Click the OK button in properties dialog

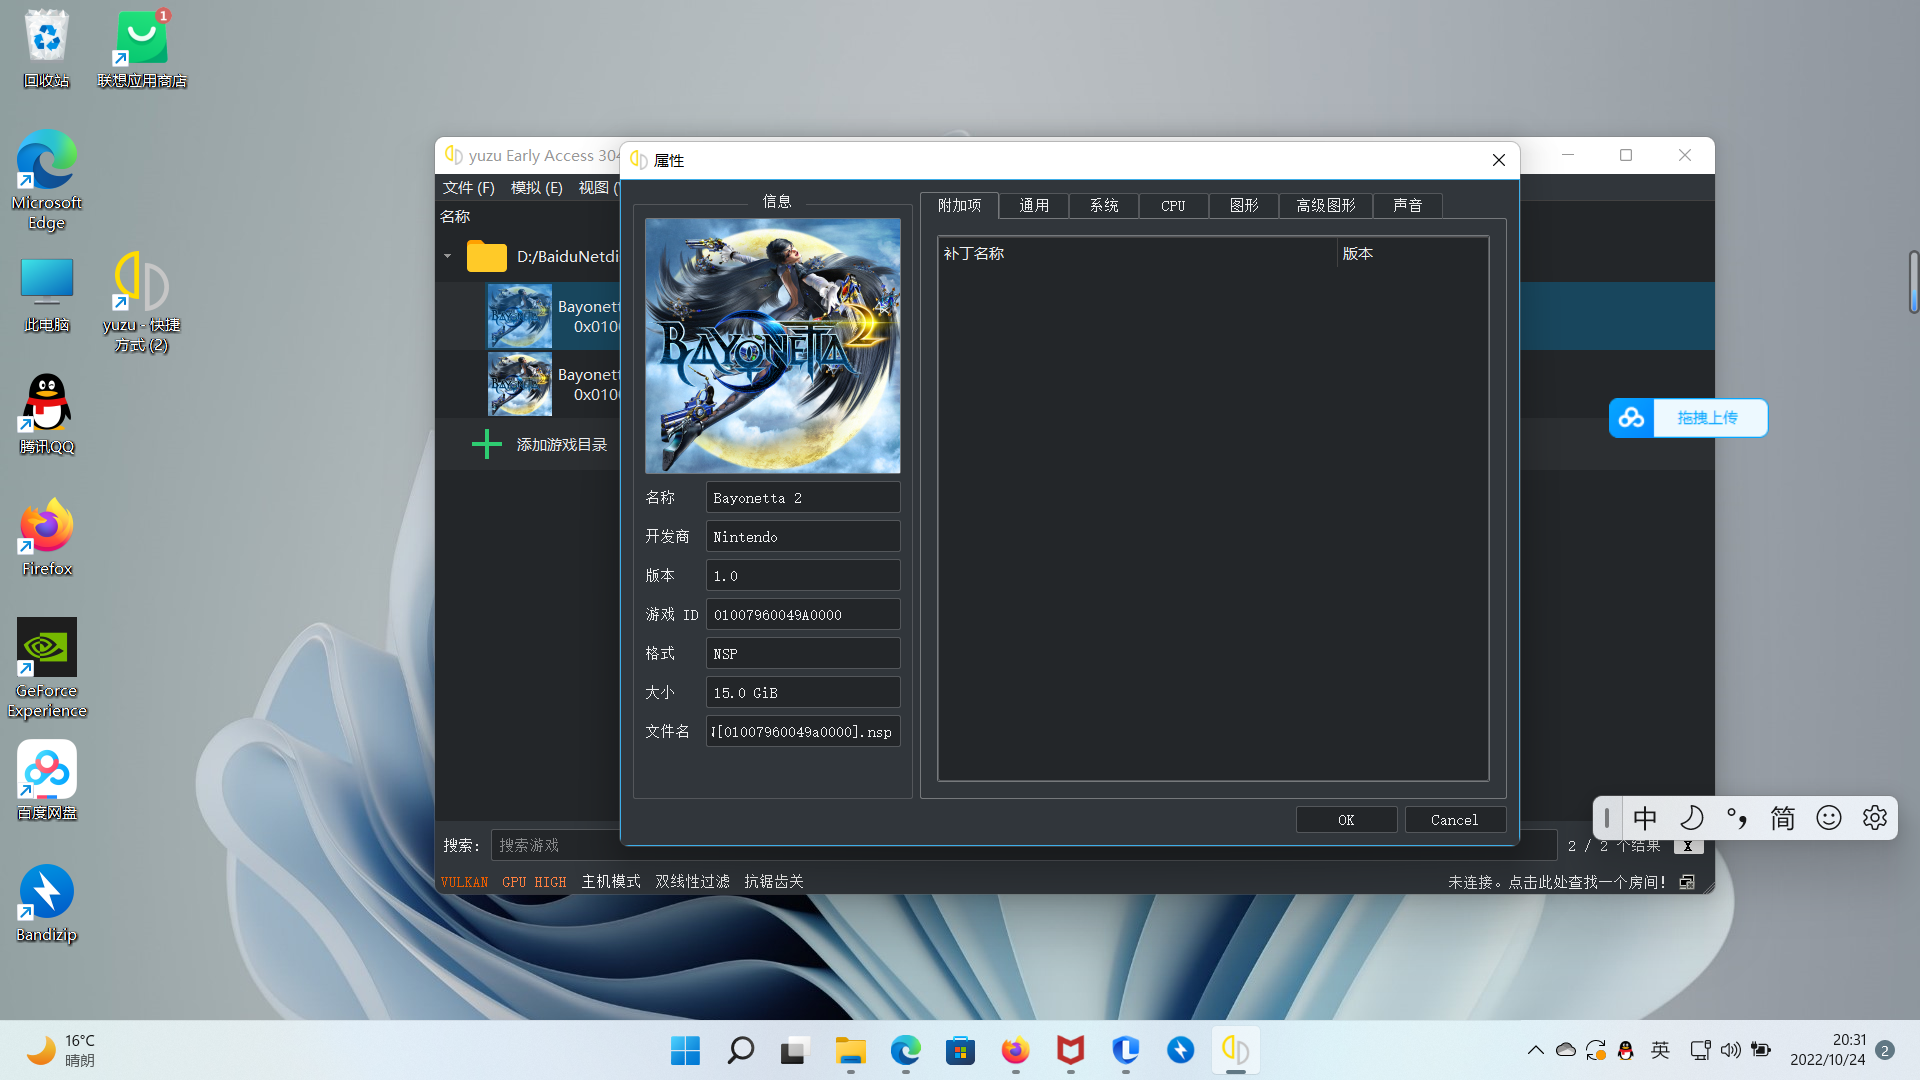tap(1346, 820)
